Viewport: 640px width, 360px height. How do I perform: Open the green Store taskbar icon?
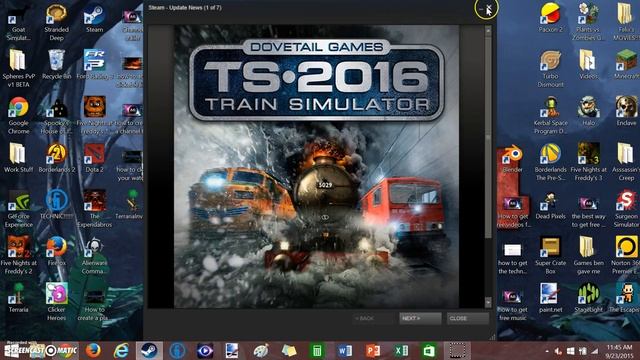coord(429,351)
